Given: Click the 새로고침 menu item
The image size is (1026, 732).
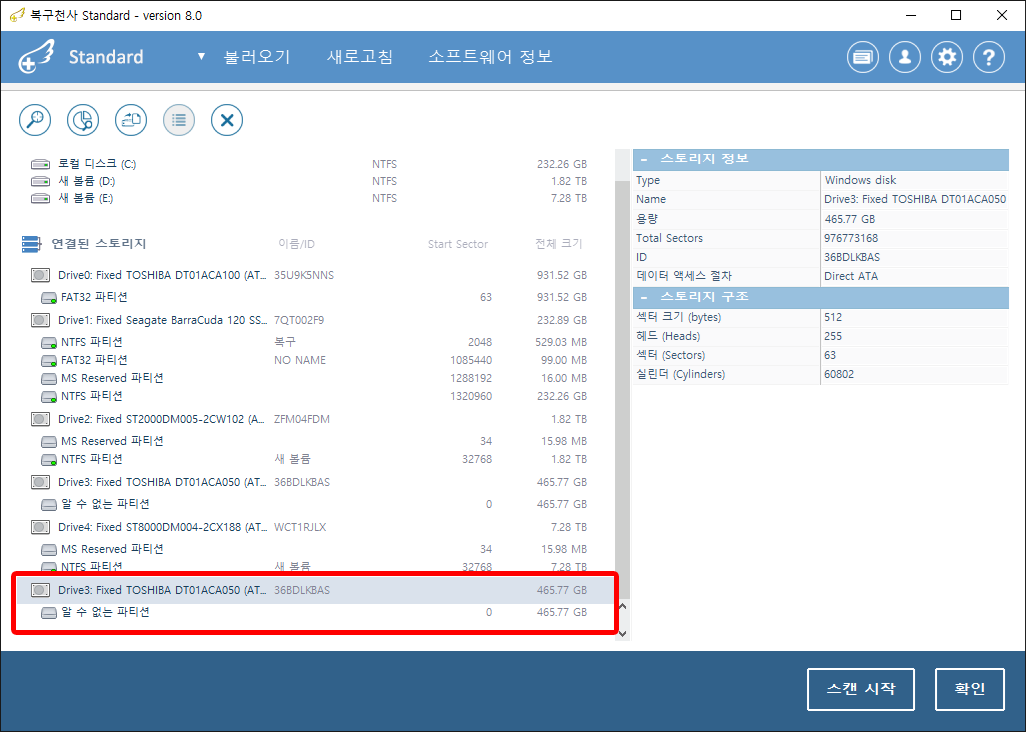Looking at the screenshot, I should [x=359, y=57].
